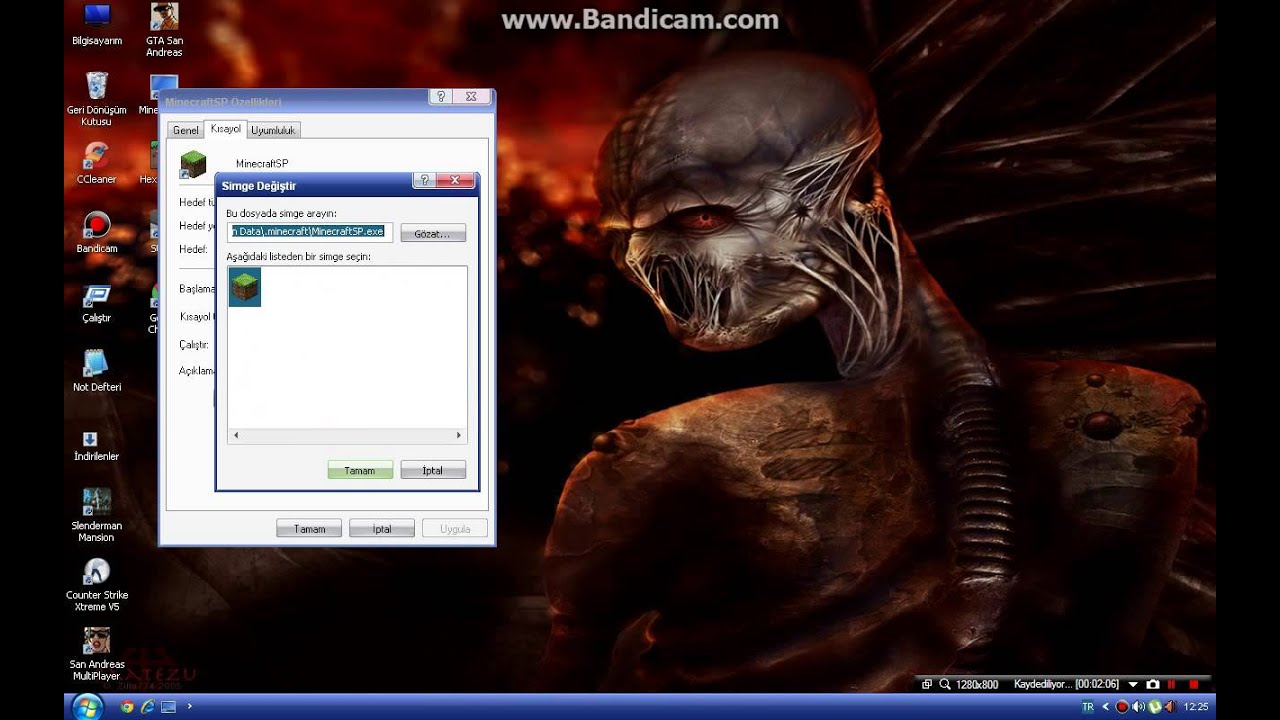Click İptal in Simge Değiştir dialog
This screenshot has height=720, width=1280.
[x=433, y=470]
